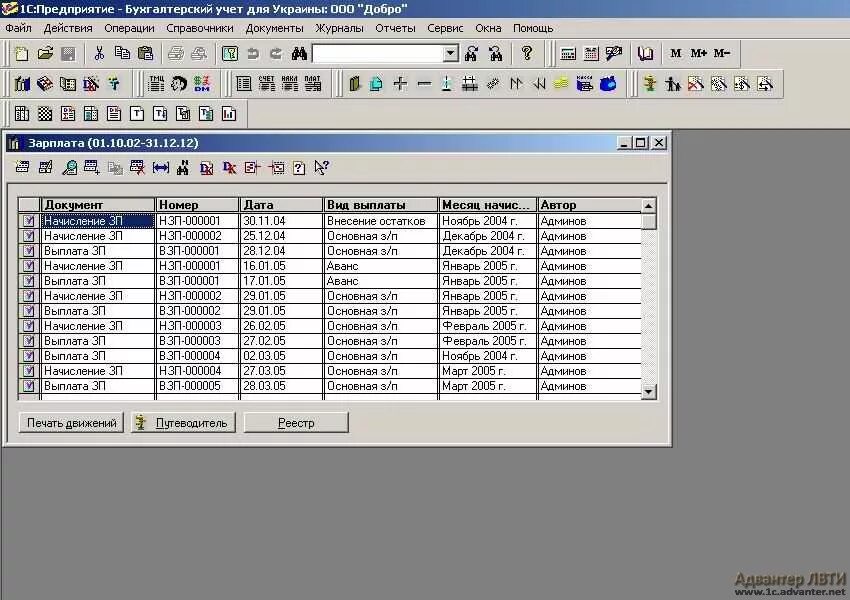Click the Open folder toolbar icon
This screenshot has height=600, width=850.
46,54
